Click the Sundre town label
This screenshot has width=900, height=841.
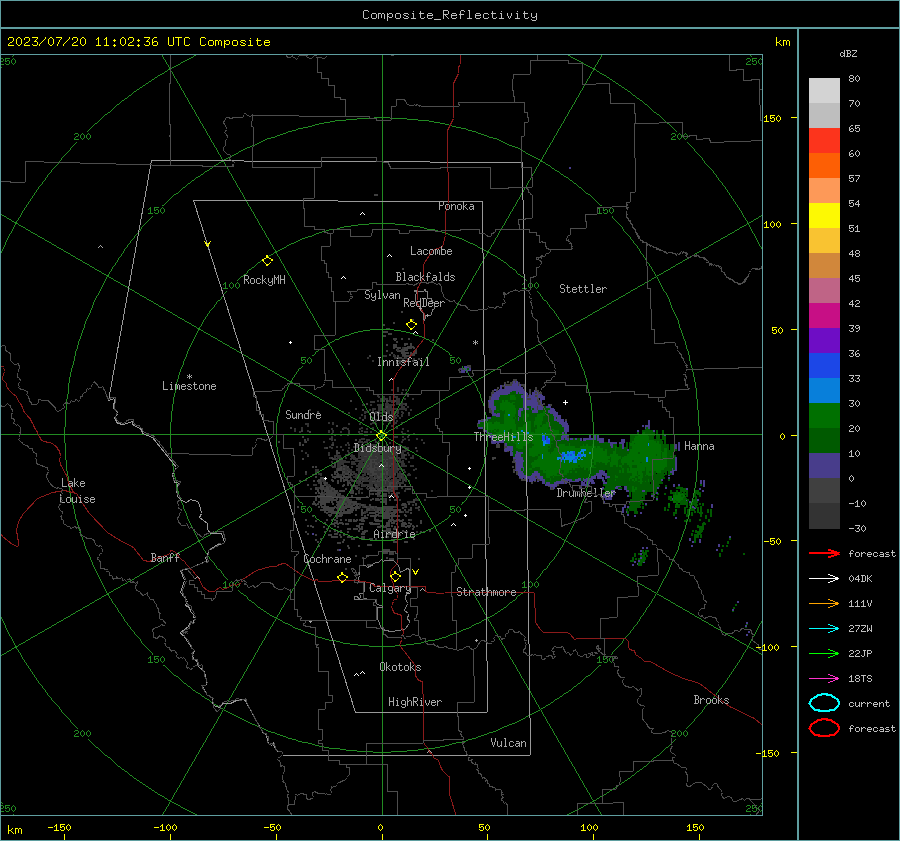(x=303, y=414)
